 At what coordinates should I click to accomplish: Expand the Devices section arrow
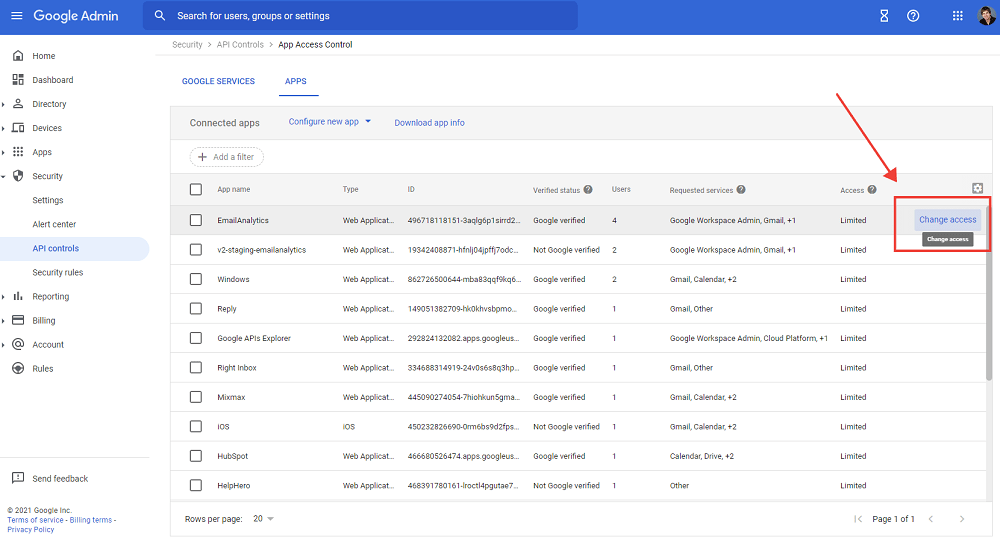click(3, 128)
